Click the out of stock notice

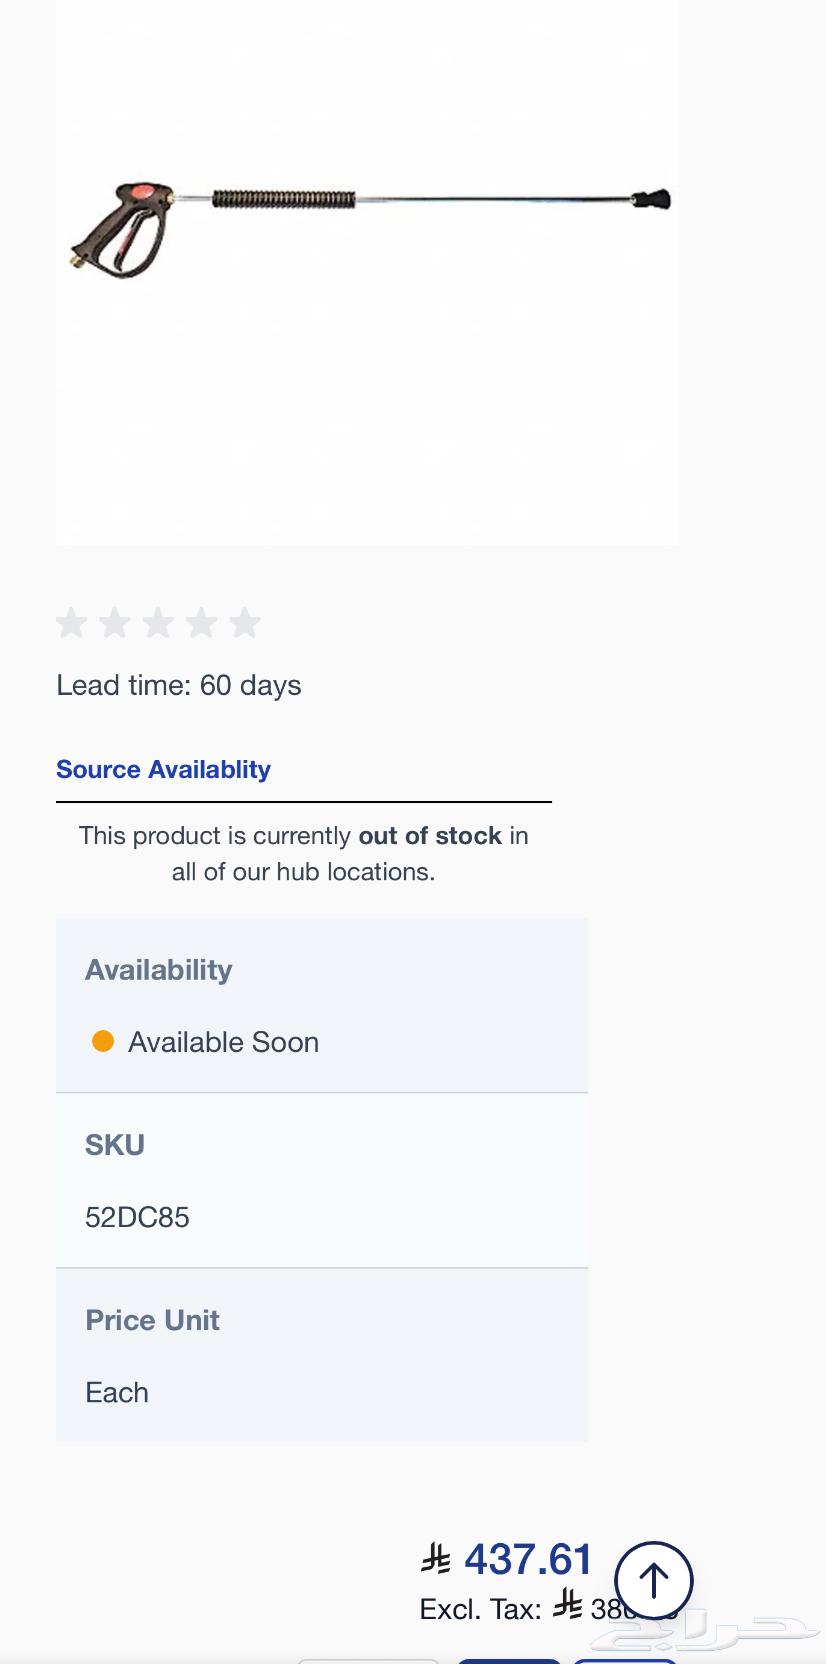coord(304,853)
